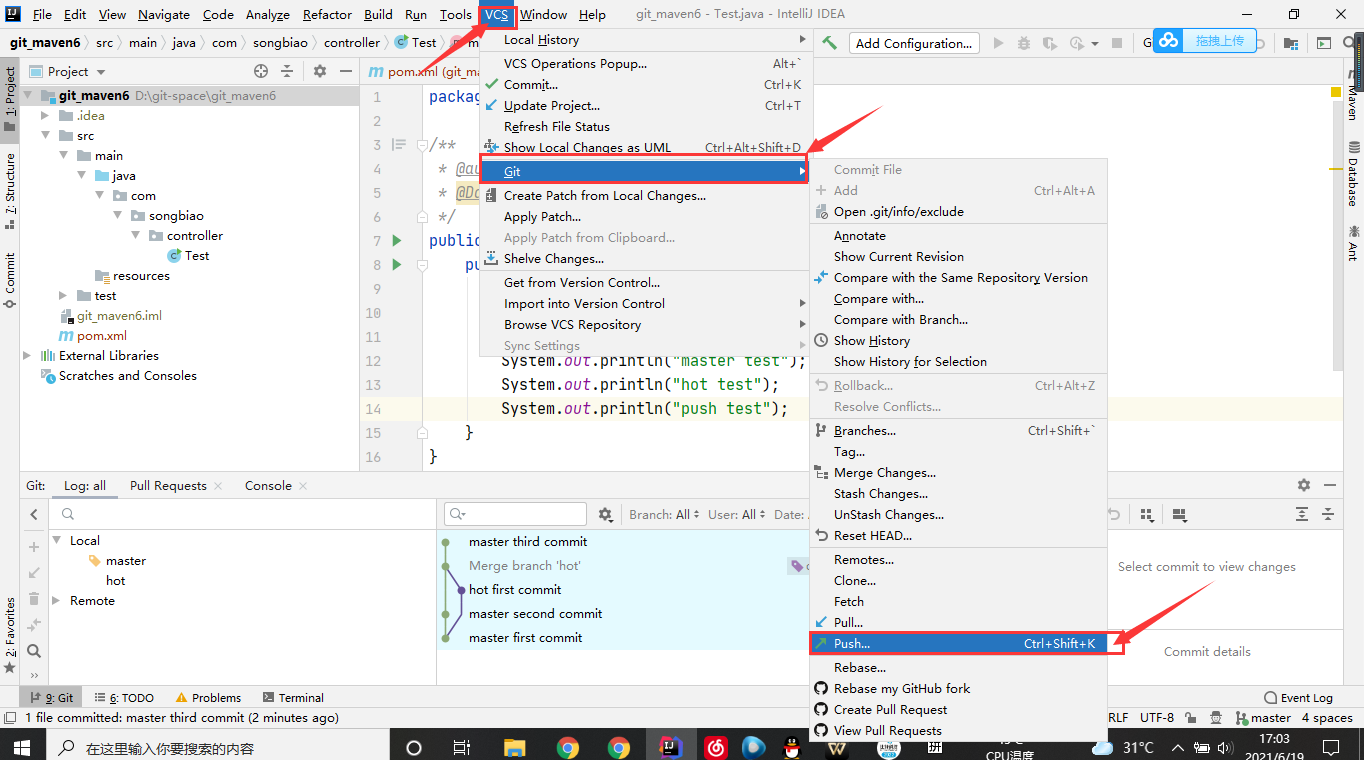
Task: Expand Remote branches node
Action: pyautogui.click(x=57, y=601)
